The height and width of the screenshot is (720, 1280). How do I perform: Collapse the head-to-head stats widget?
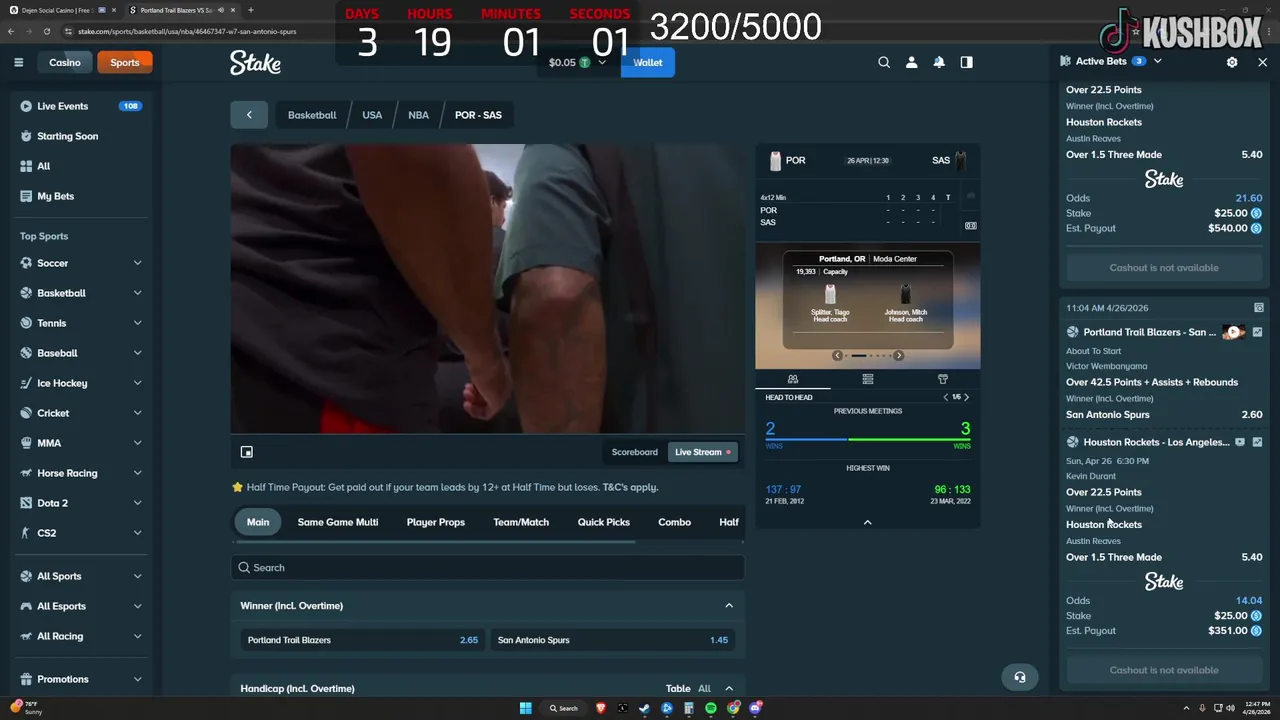[x=867, y=522]
